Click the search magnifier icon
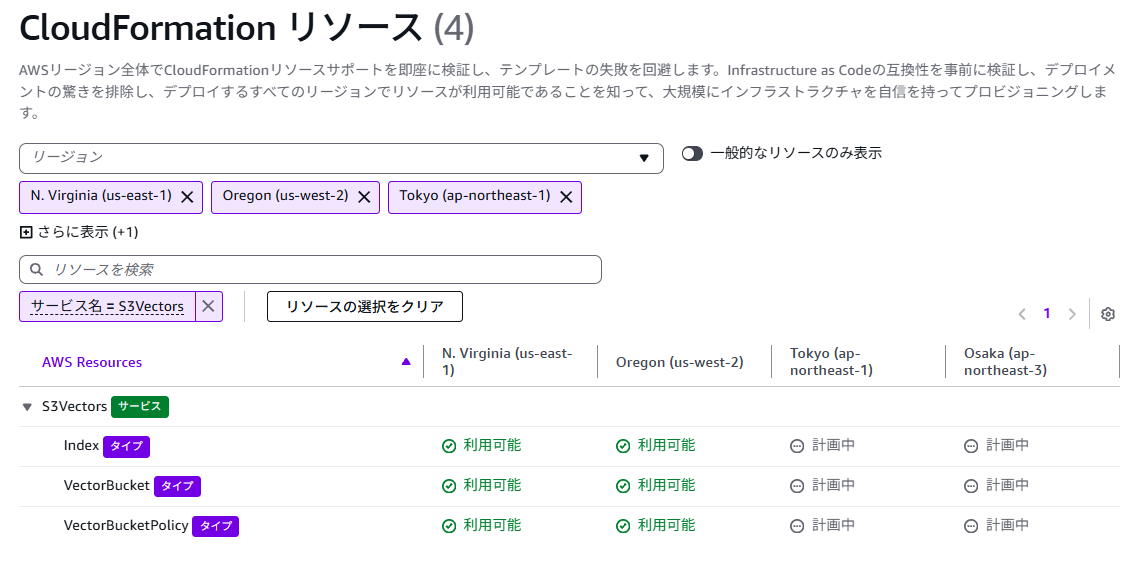The height and width of the screenshot is (569, 1144). tap(36, 270)
